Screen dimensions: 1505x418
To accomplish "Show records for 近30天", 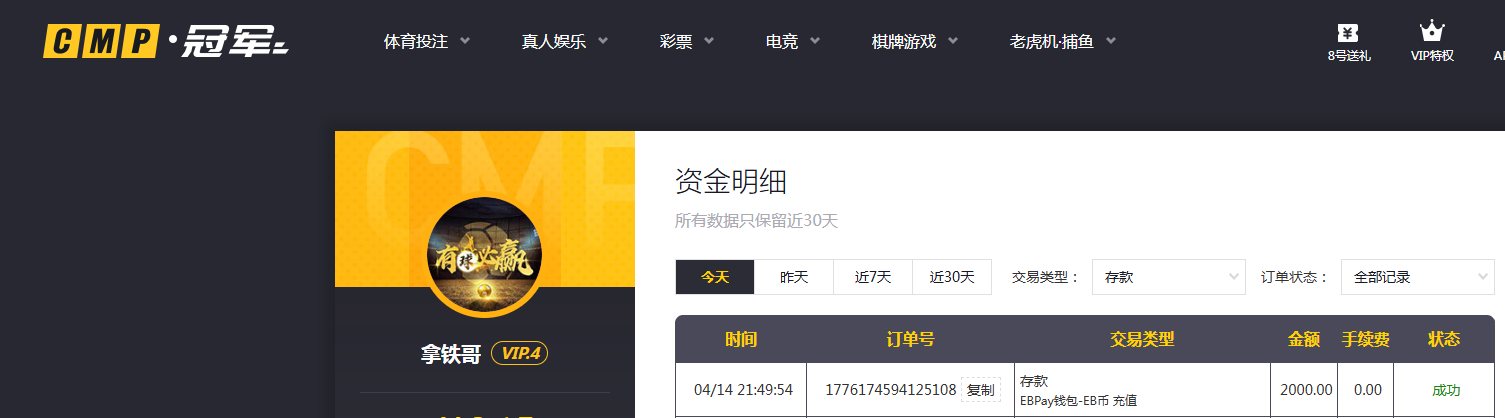I will [x=952, y=277].
